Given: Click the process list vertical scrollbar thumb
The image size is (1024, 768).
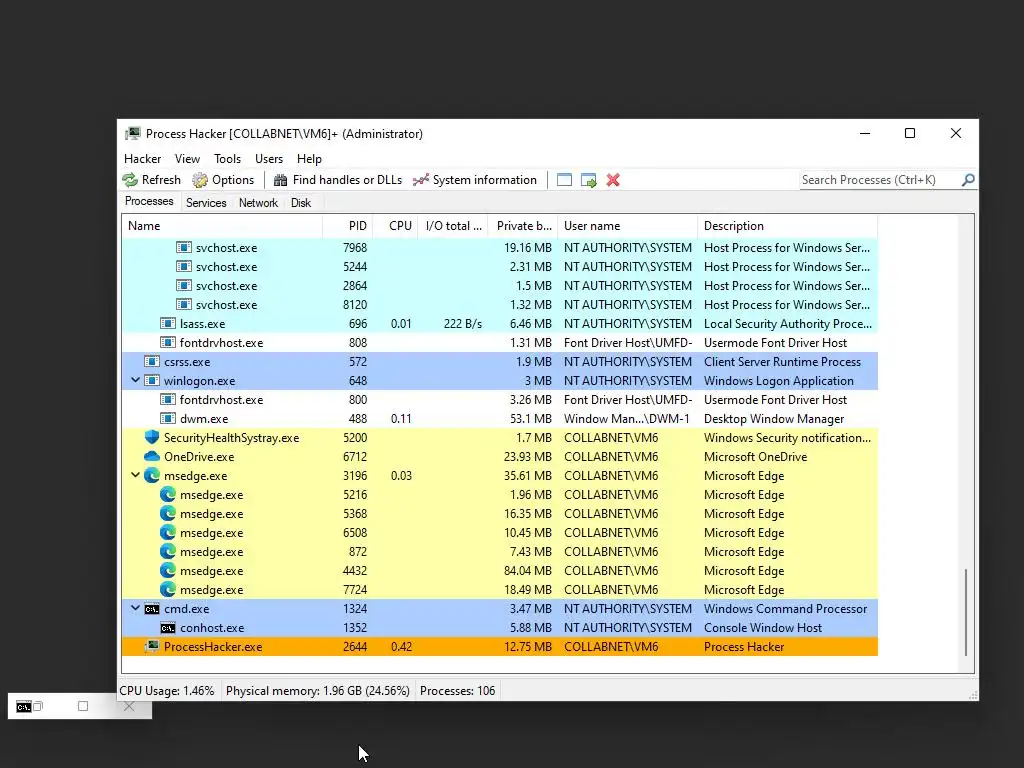Looking at the screenshot, I should point(965,612).
